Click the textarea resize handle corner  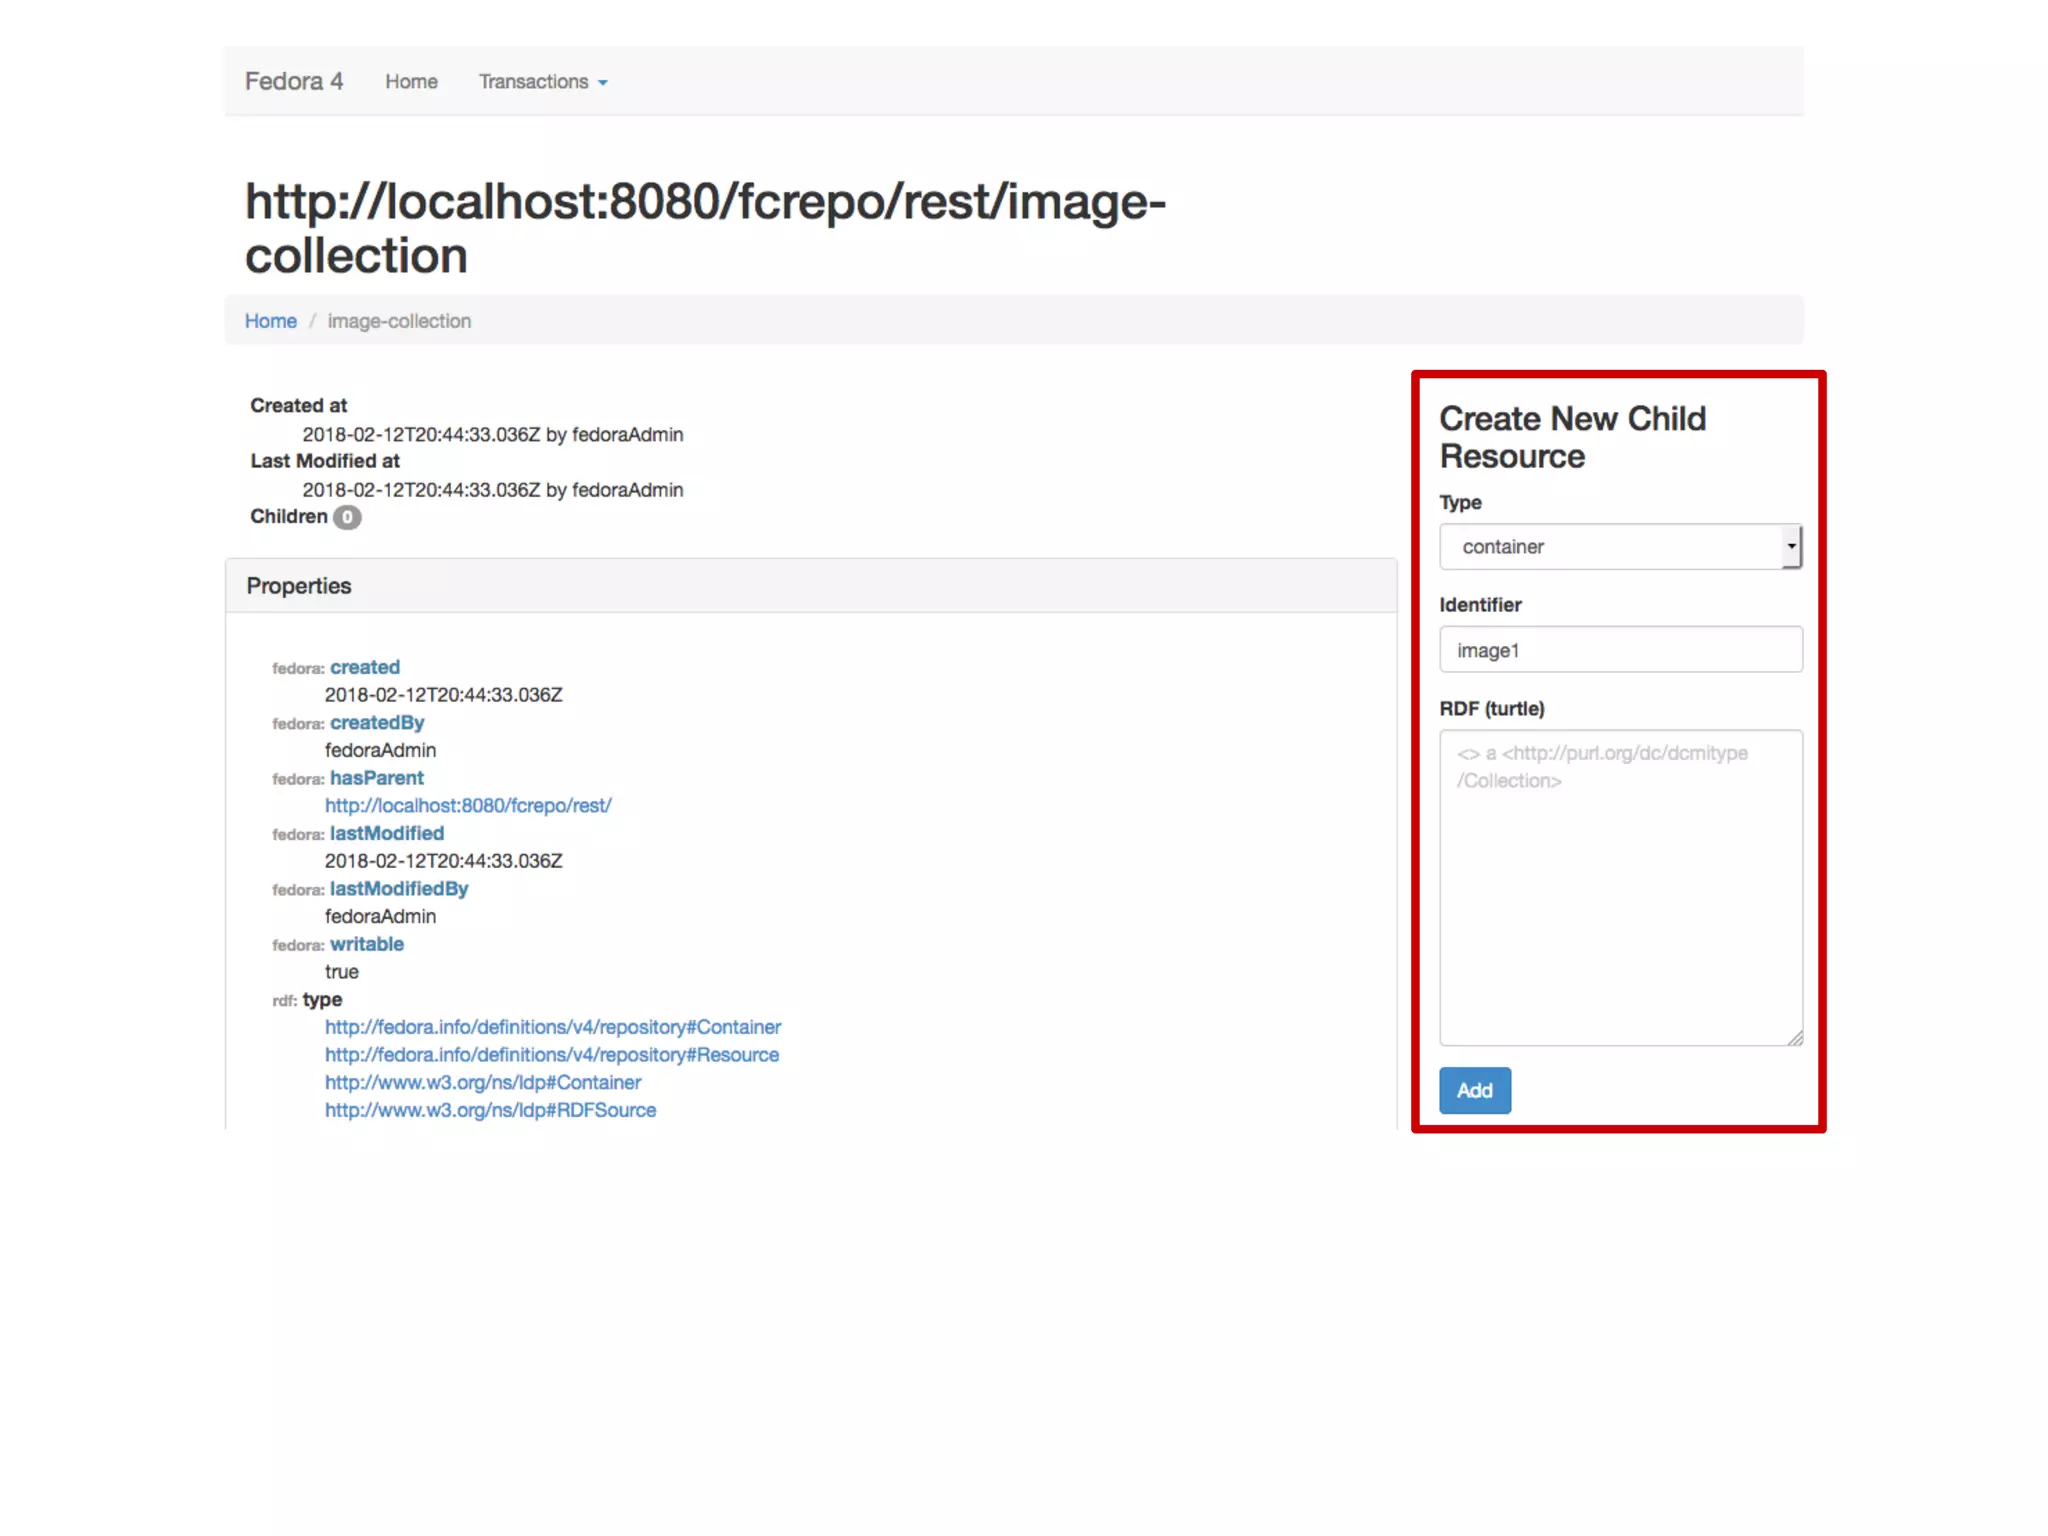[1795, 1038]
